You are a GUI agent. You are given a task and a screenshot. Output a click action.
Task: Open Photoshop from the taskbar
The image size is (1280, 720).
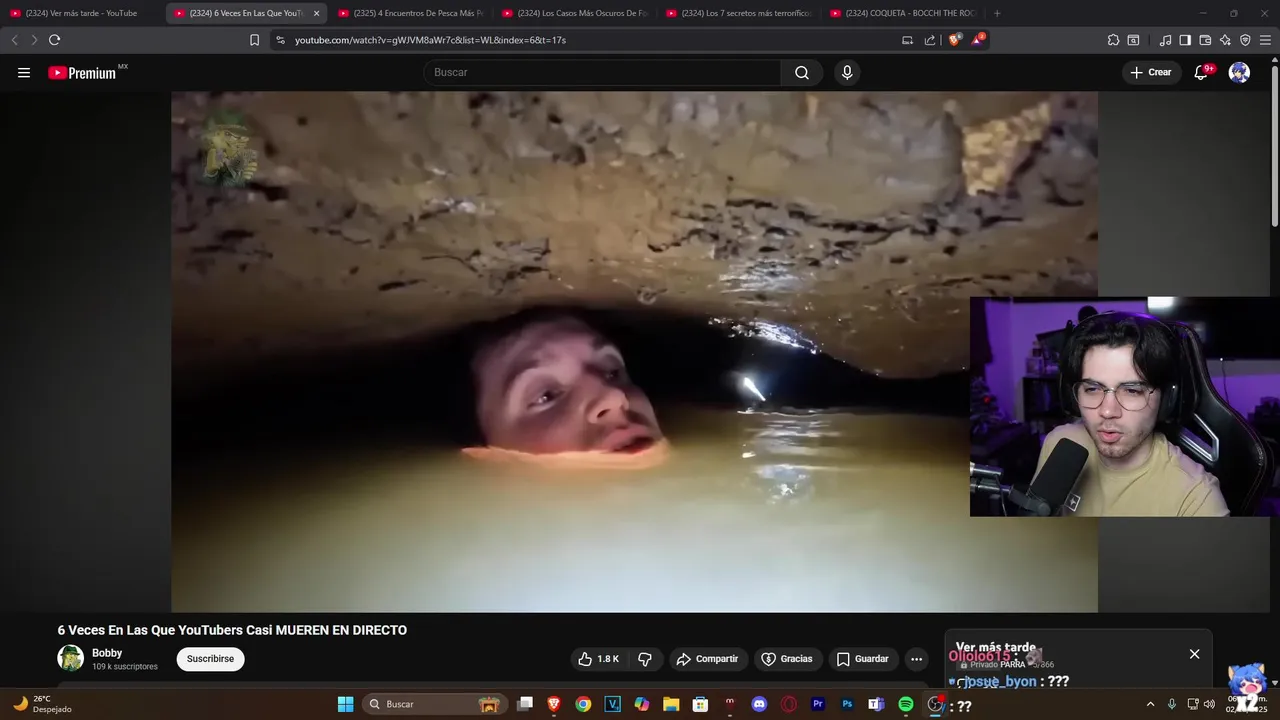(x=847, y=704)
